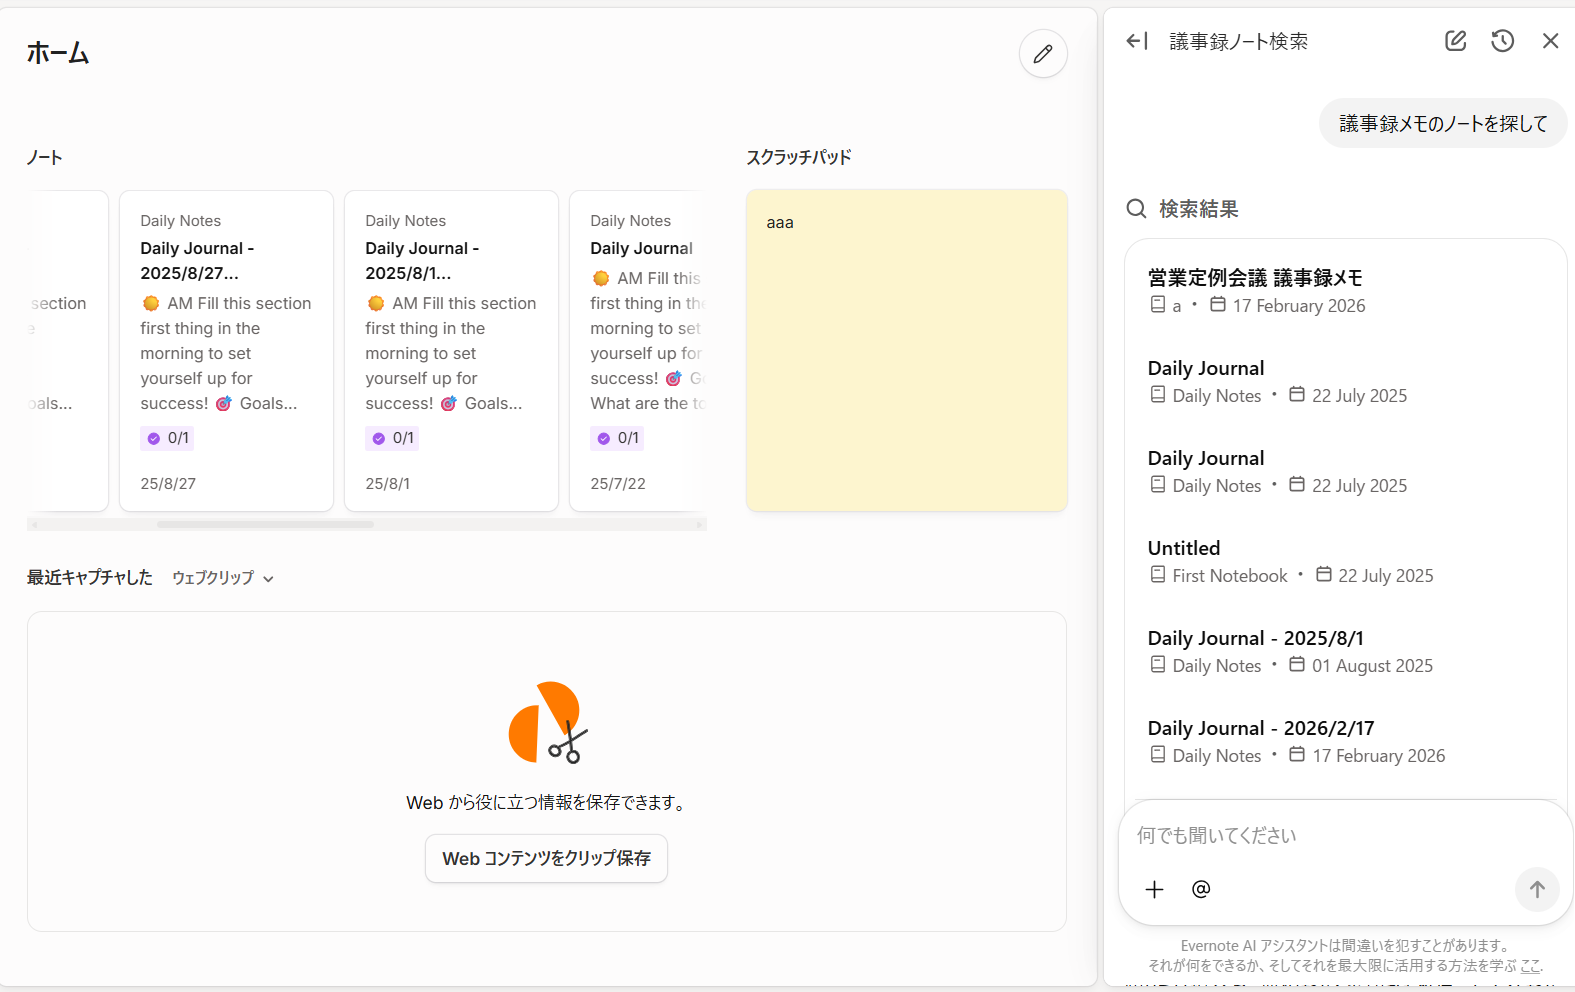Click calendar icon beside 01 August 2025
The width and height of the screenshot is (1575, 992).
[1297, 665]
